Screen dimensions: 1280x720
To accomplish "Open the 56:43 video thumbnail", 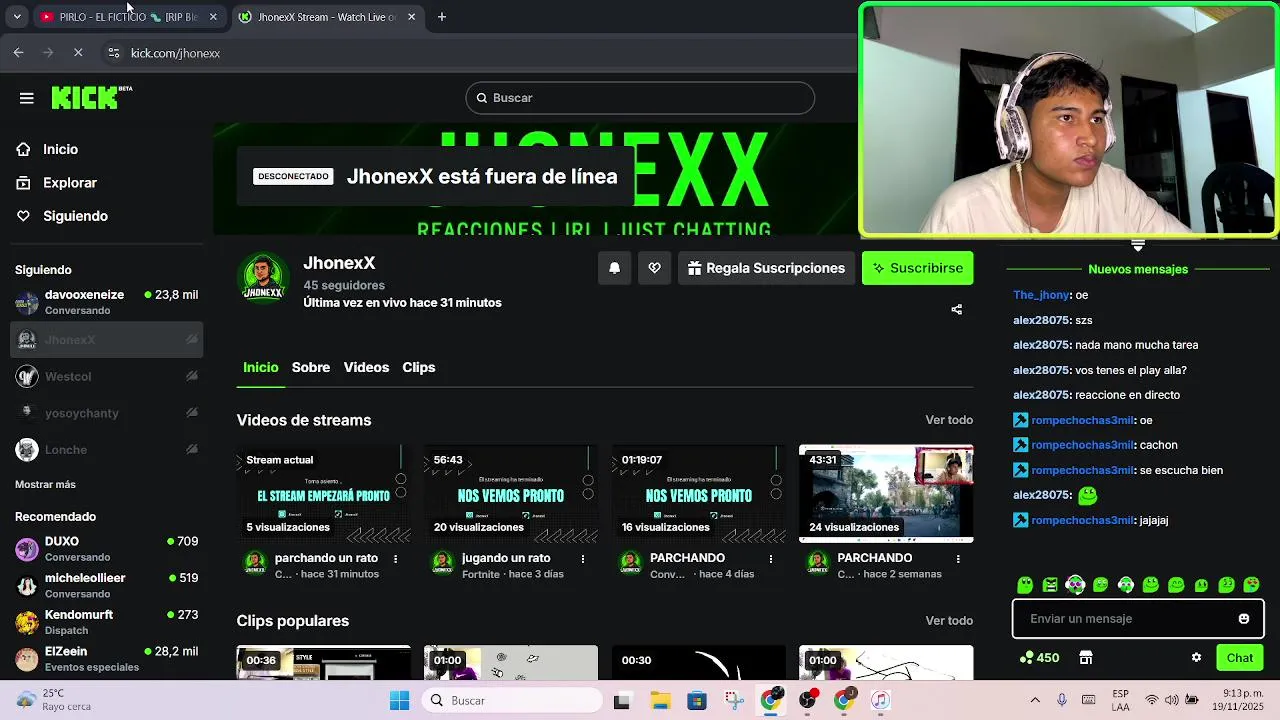I will (x=511, y=494).
